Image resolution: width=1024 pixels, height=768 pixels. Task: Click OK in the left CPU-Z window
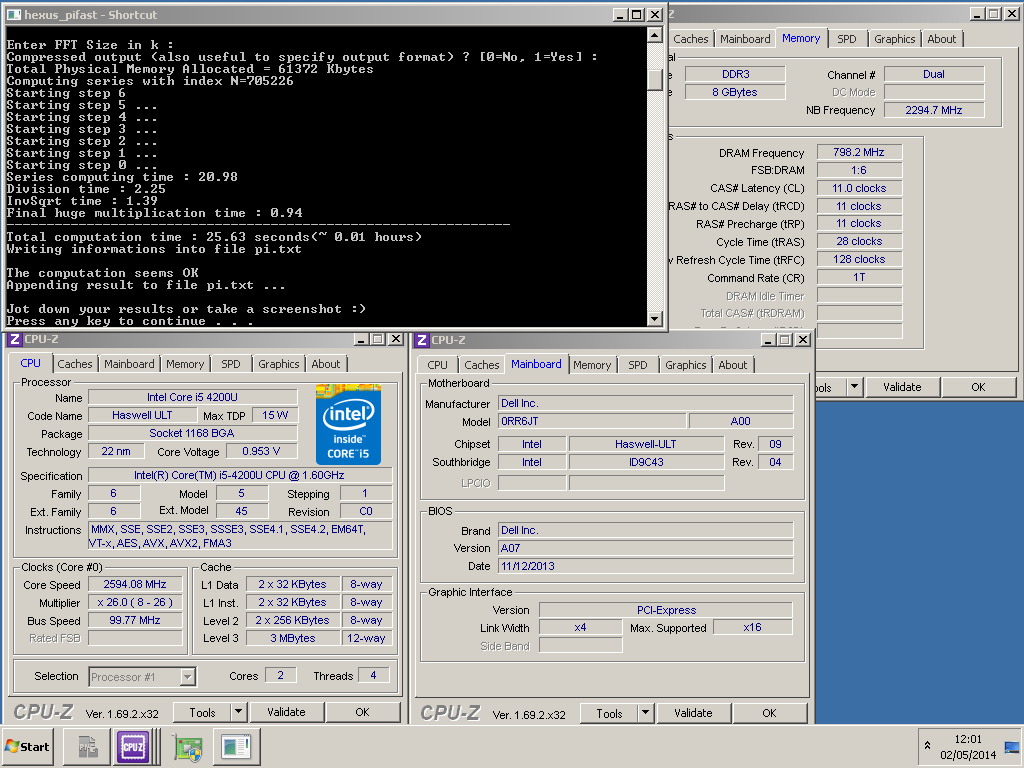pos(362,712)
